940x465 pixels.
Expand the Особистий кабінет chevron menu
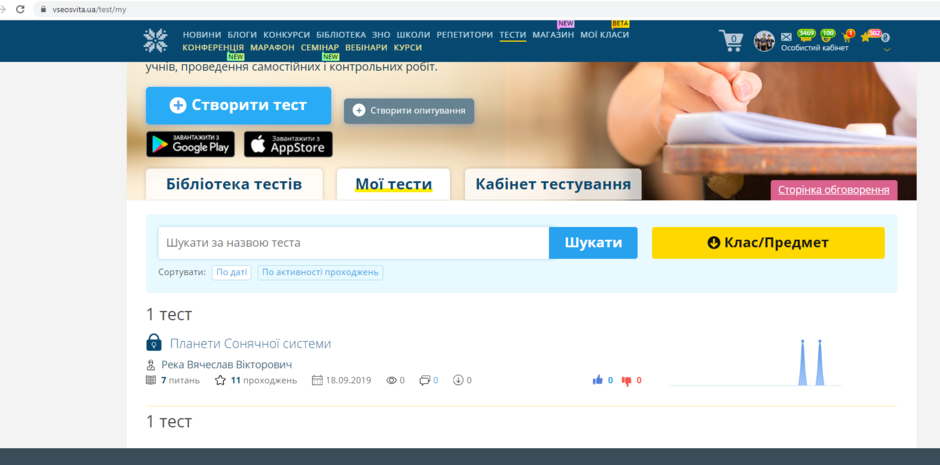[886, 49]
